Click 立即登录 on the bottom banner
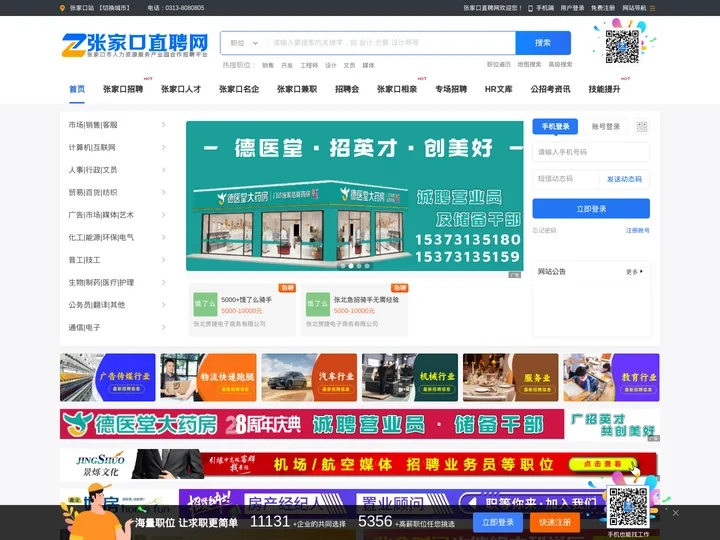The image size is (720, 540). pos(498,523)
